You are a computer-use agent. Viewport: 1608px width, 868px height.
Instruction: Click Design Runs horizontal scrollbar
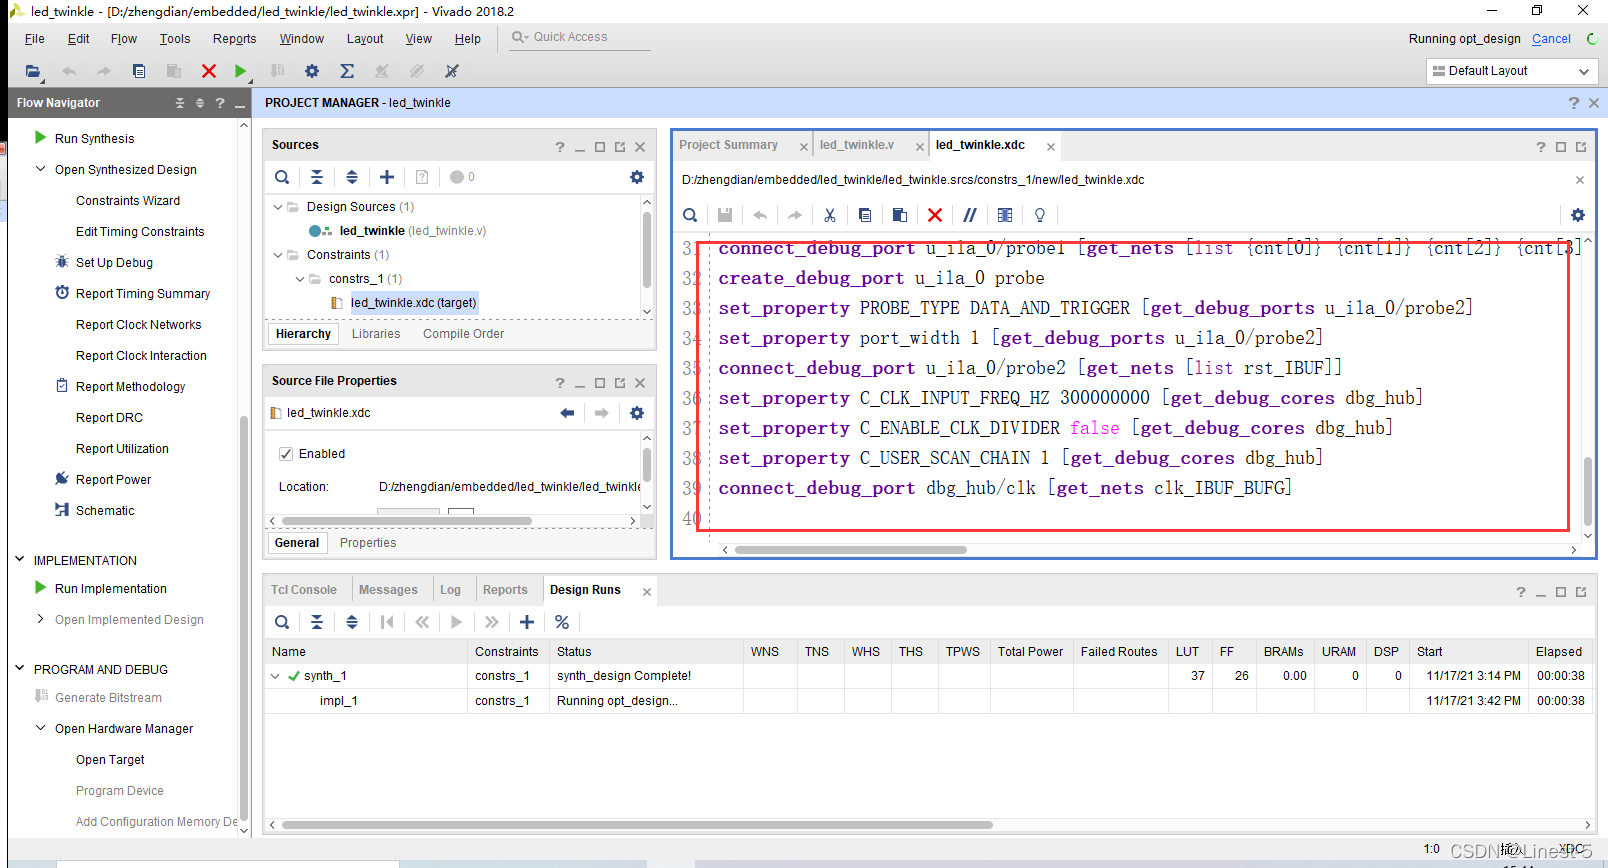click(637, 825)
